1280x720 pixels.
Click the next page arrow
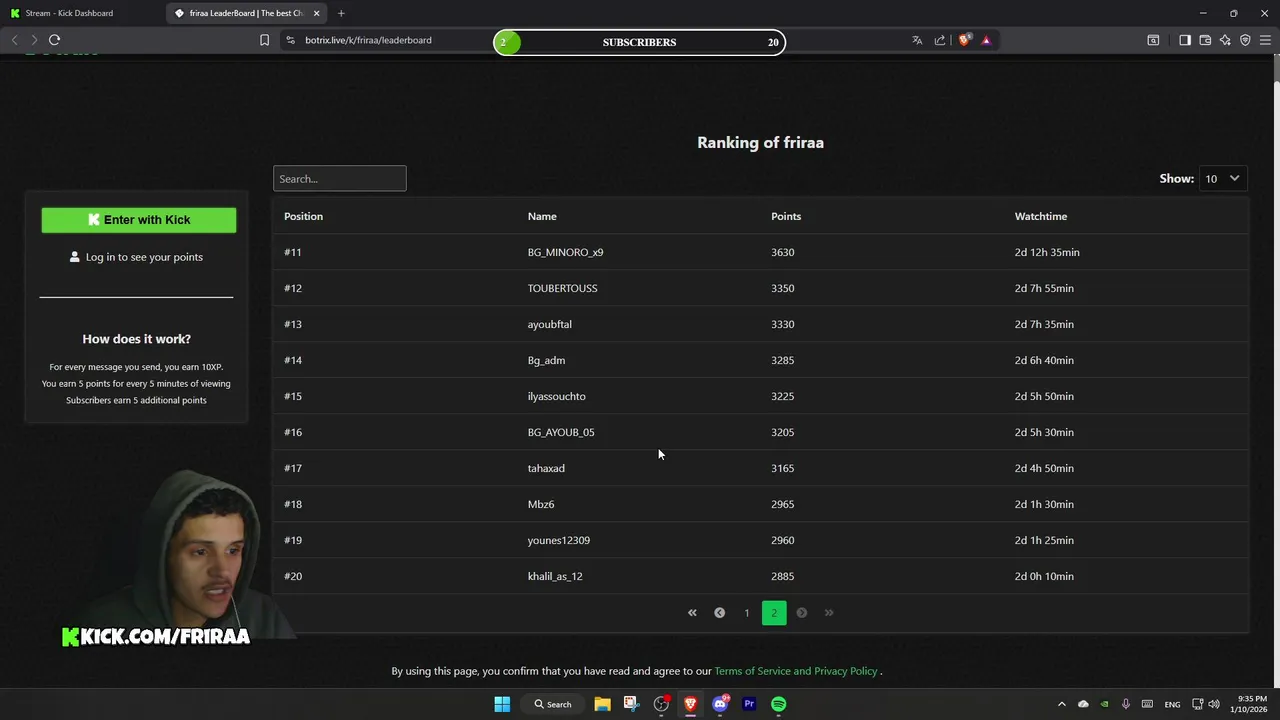pyautogui.click(x=801, y=612)
